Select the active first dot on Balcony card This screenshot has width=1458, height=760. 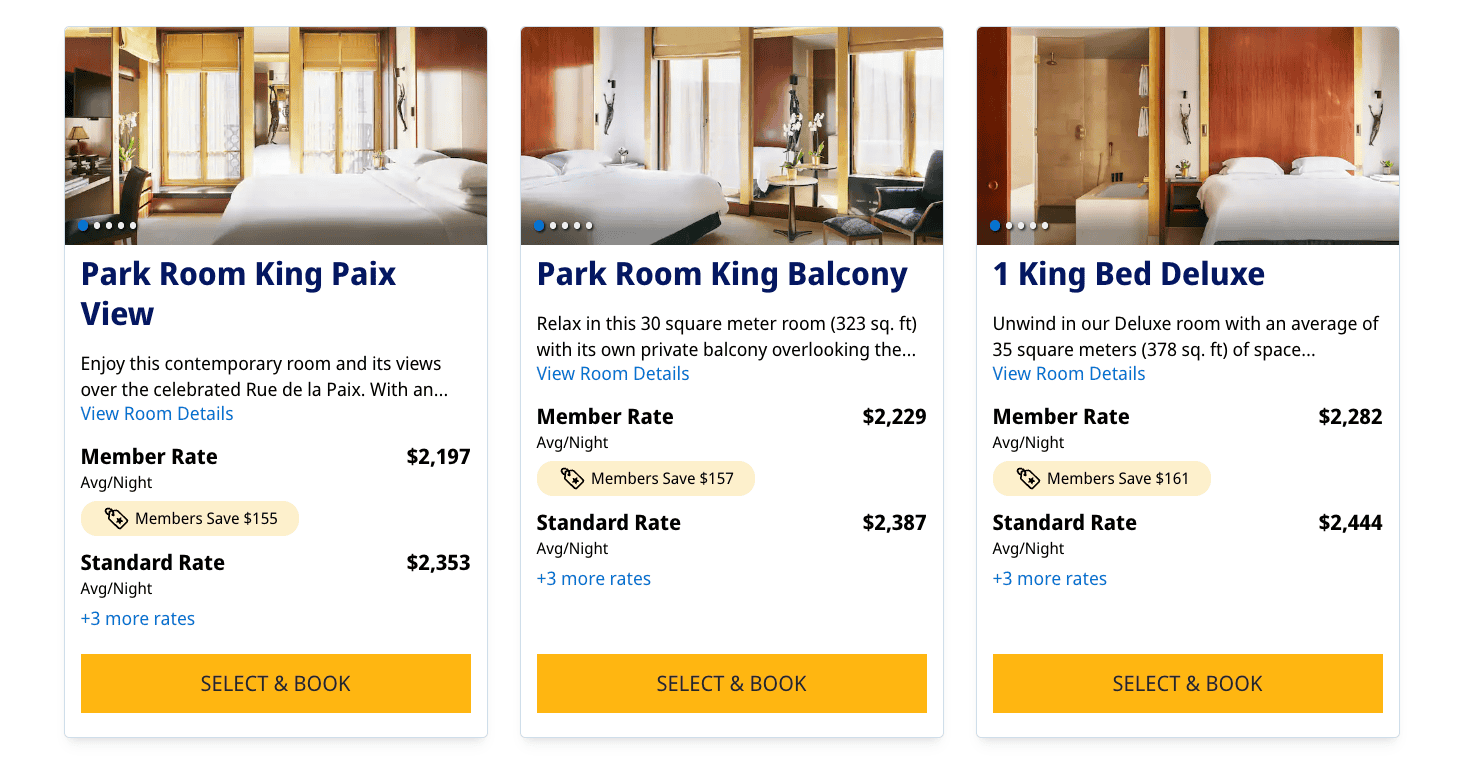tap(538, 225)
